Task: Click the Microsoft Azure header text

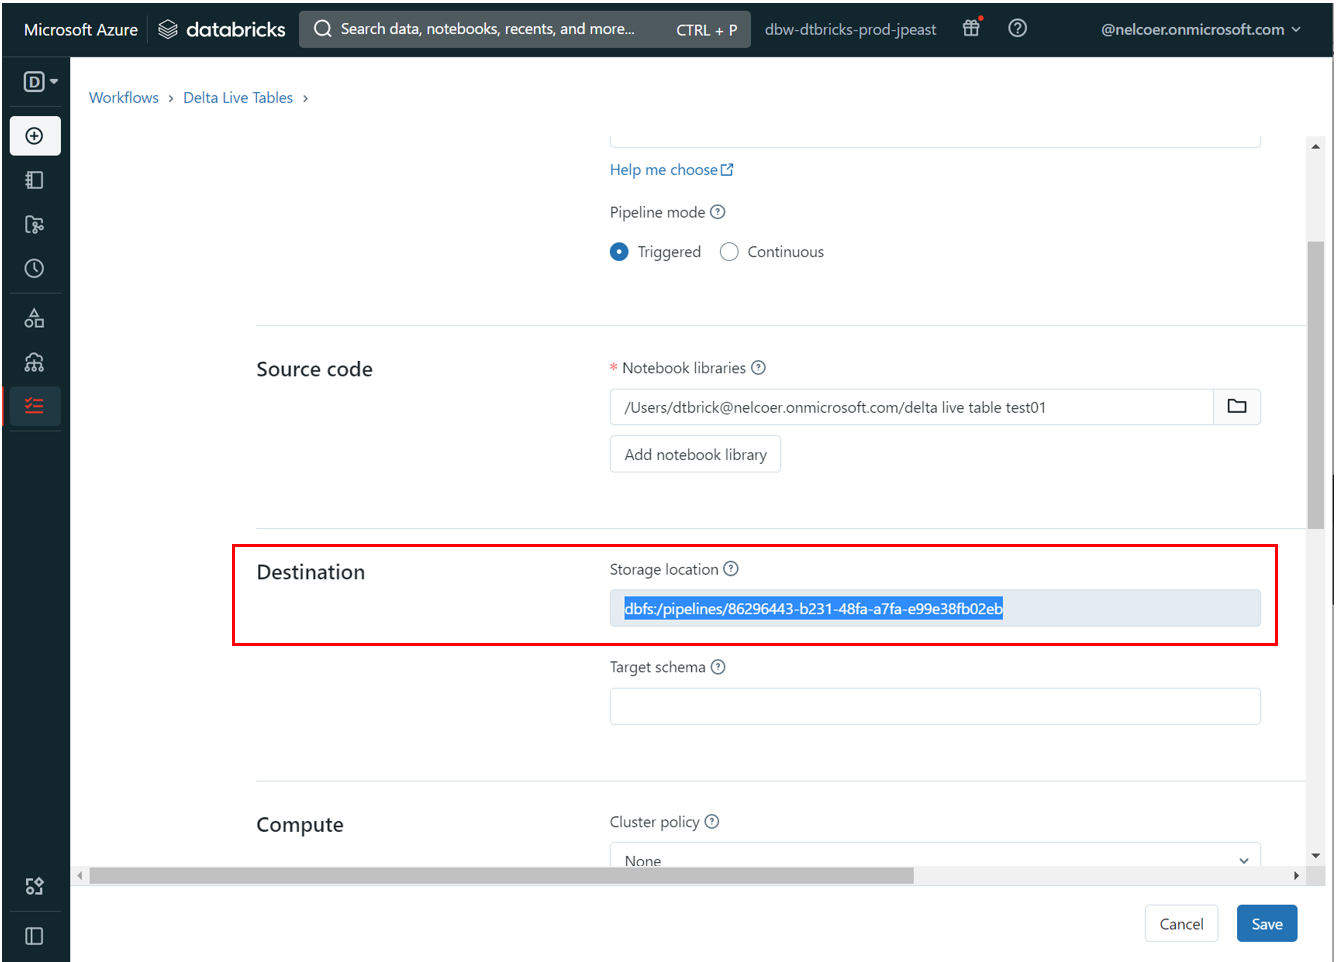Action: [x=81, y=30]
